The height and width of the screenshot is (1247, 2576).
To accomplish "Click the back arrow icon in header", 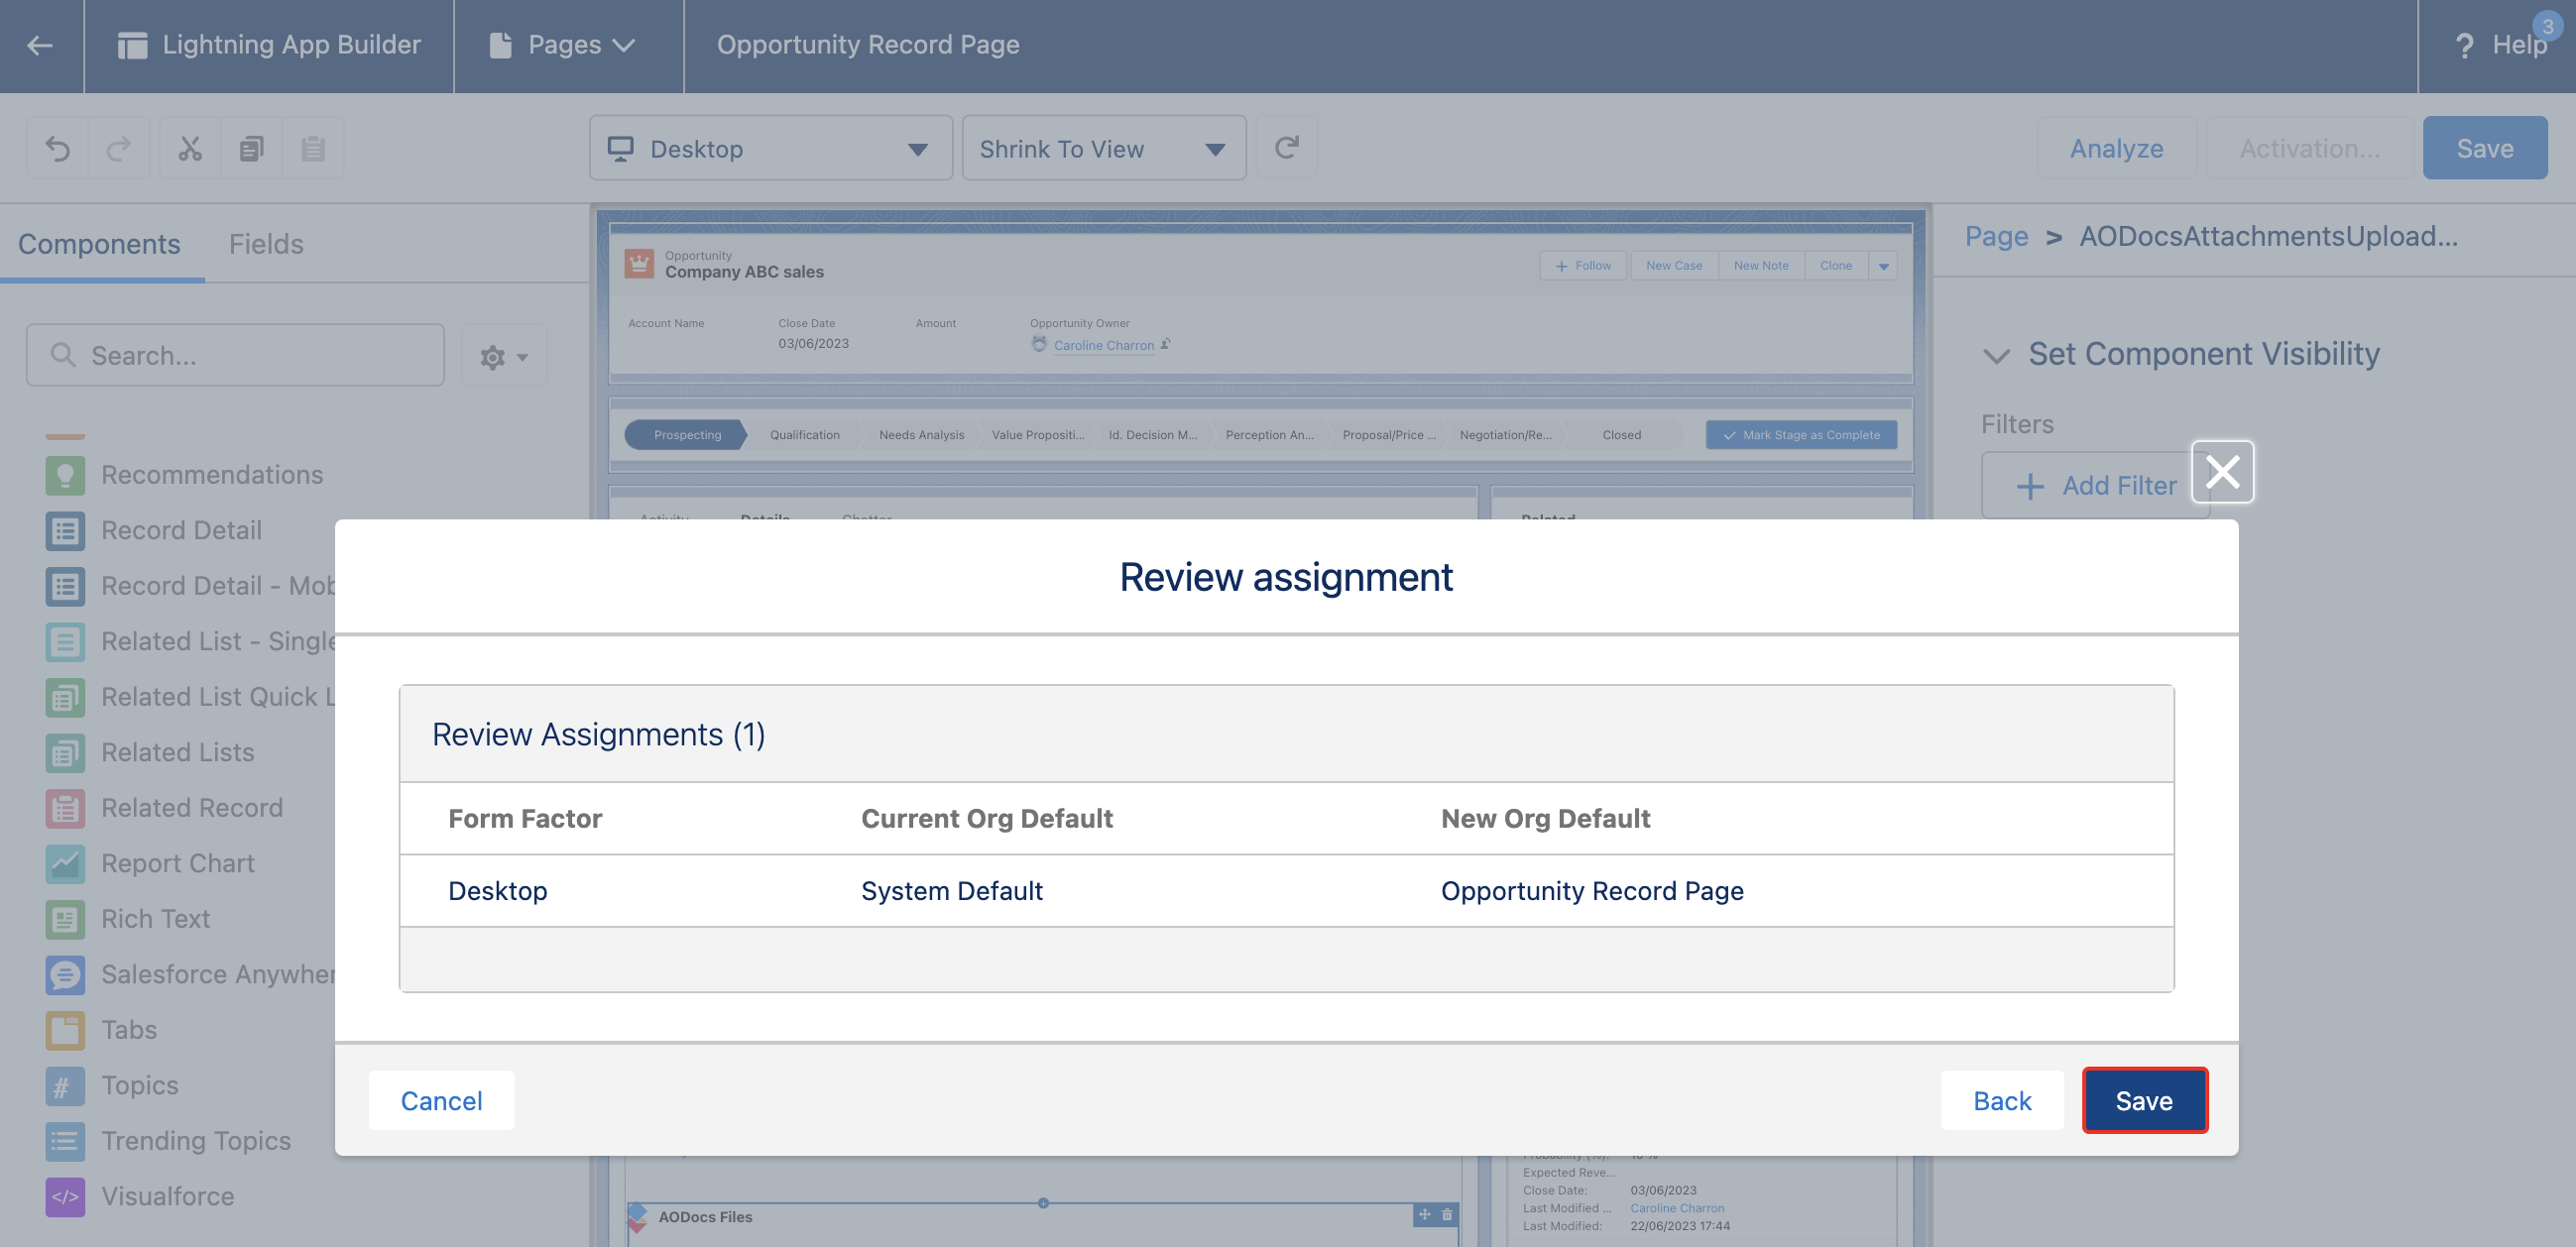I will coord(40,45).
